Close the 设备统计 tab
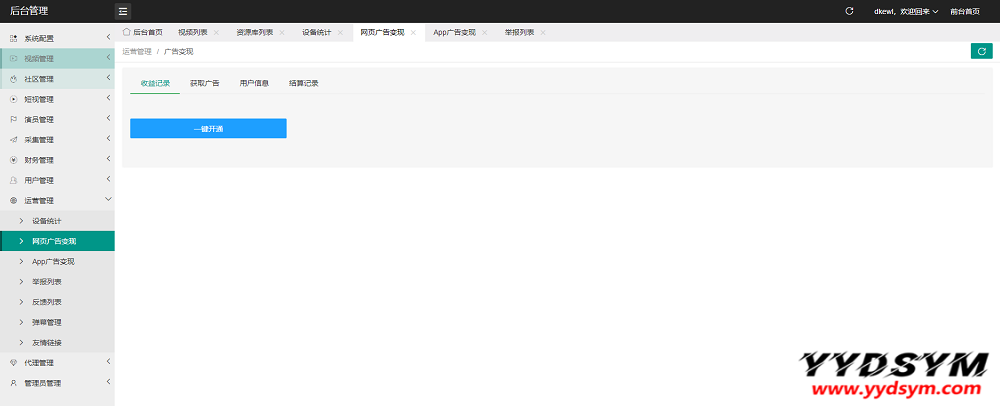The height and width of the screenshot is (406, 1000). (x=340, y=33)
